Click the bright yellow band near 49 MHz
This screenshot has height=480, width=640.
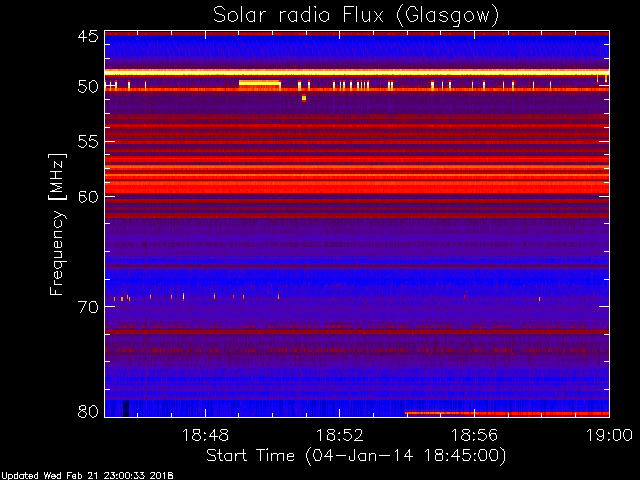(x=357, y=73)
